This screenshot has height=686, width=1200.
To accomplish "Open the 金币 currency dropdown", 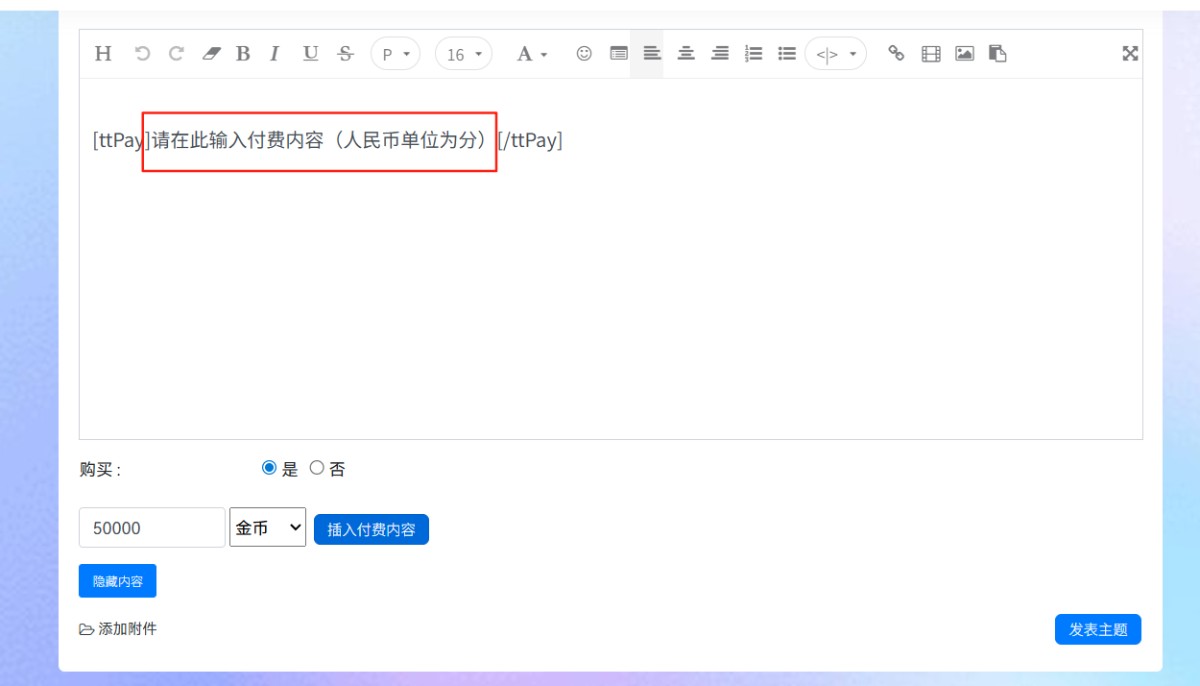I will pyautogui.click(x=267, y=527).
